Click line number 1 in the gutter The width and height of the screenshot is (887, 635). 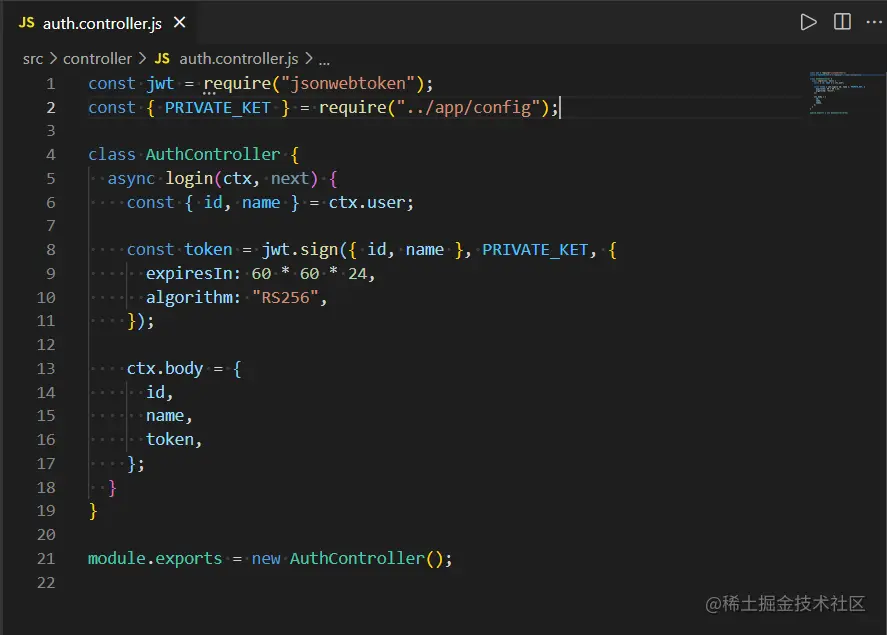pos(51,84)
